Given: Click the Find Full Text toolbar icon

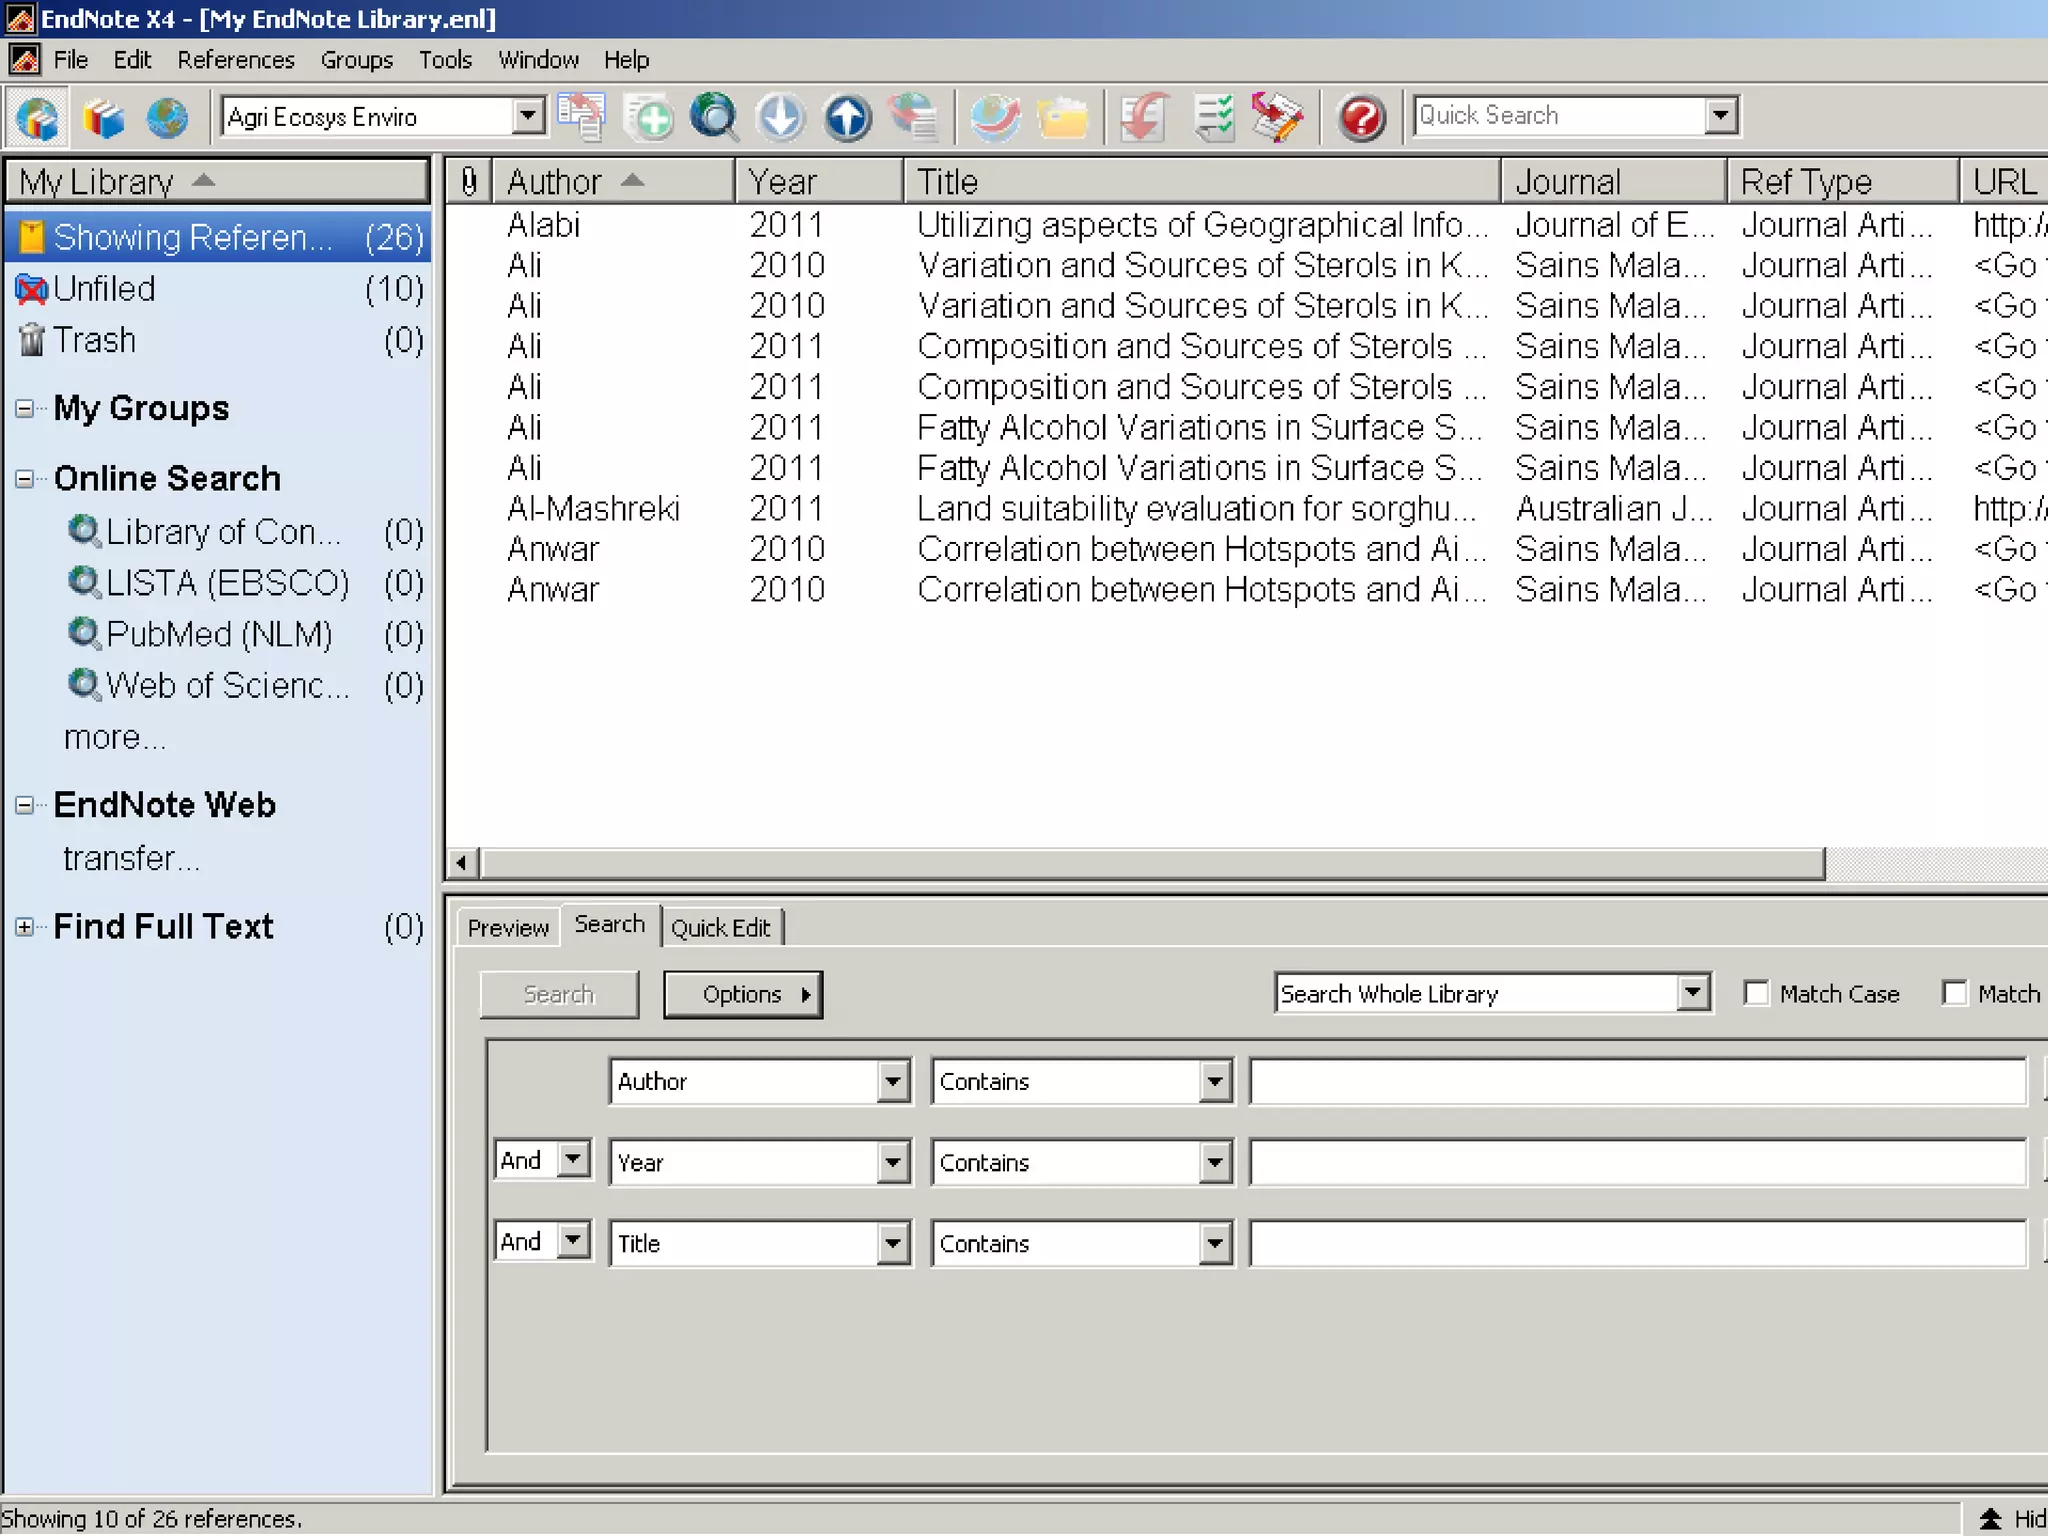Looking at the screenshot, I should pos(913,117).
